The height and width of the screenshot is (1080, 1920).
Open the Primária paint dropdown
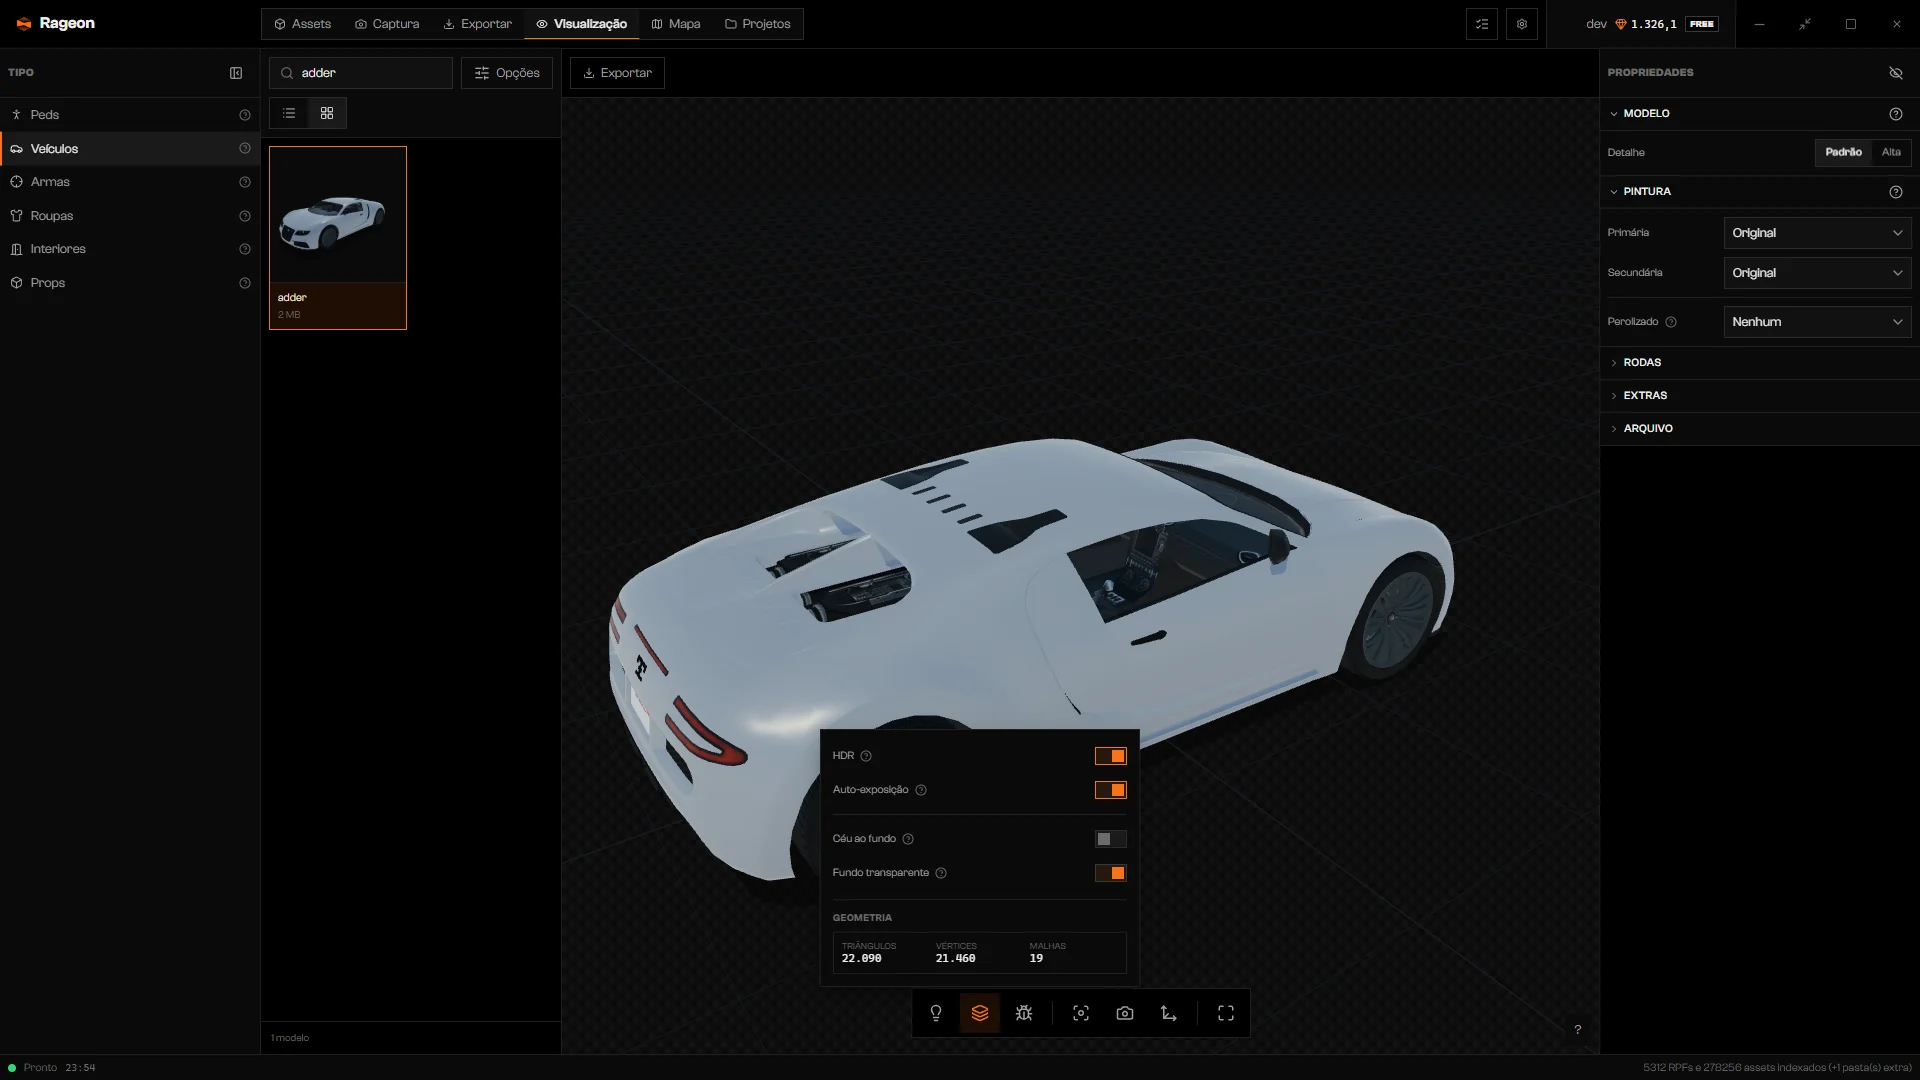pos(1817,233)
